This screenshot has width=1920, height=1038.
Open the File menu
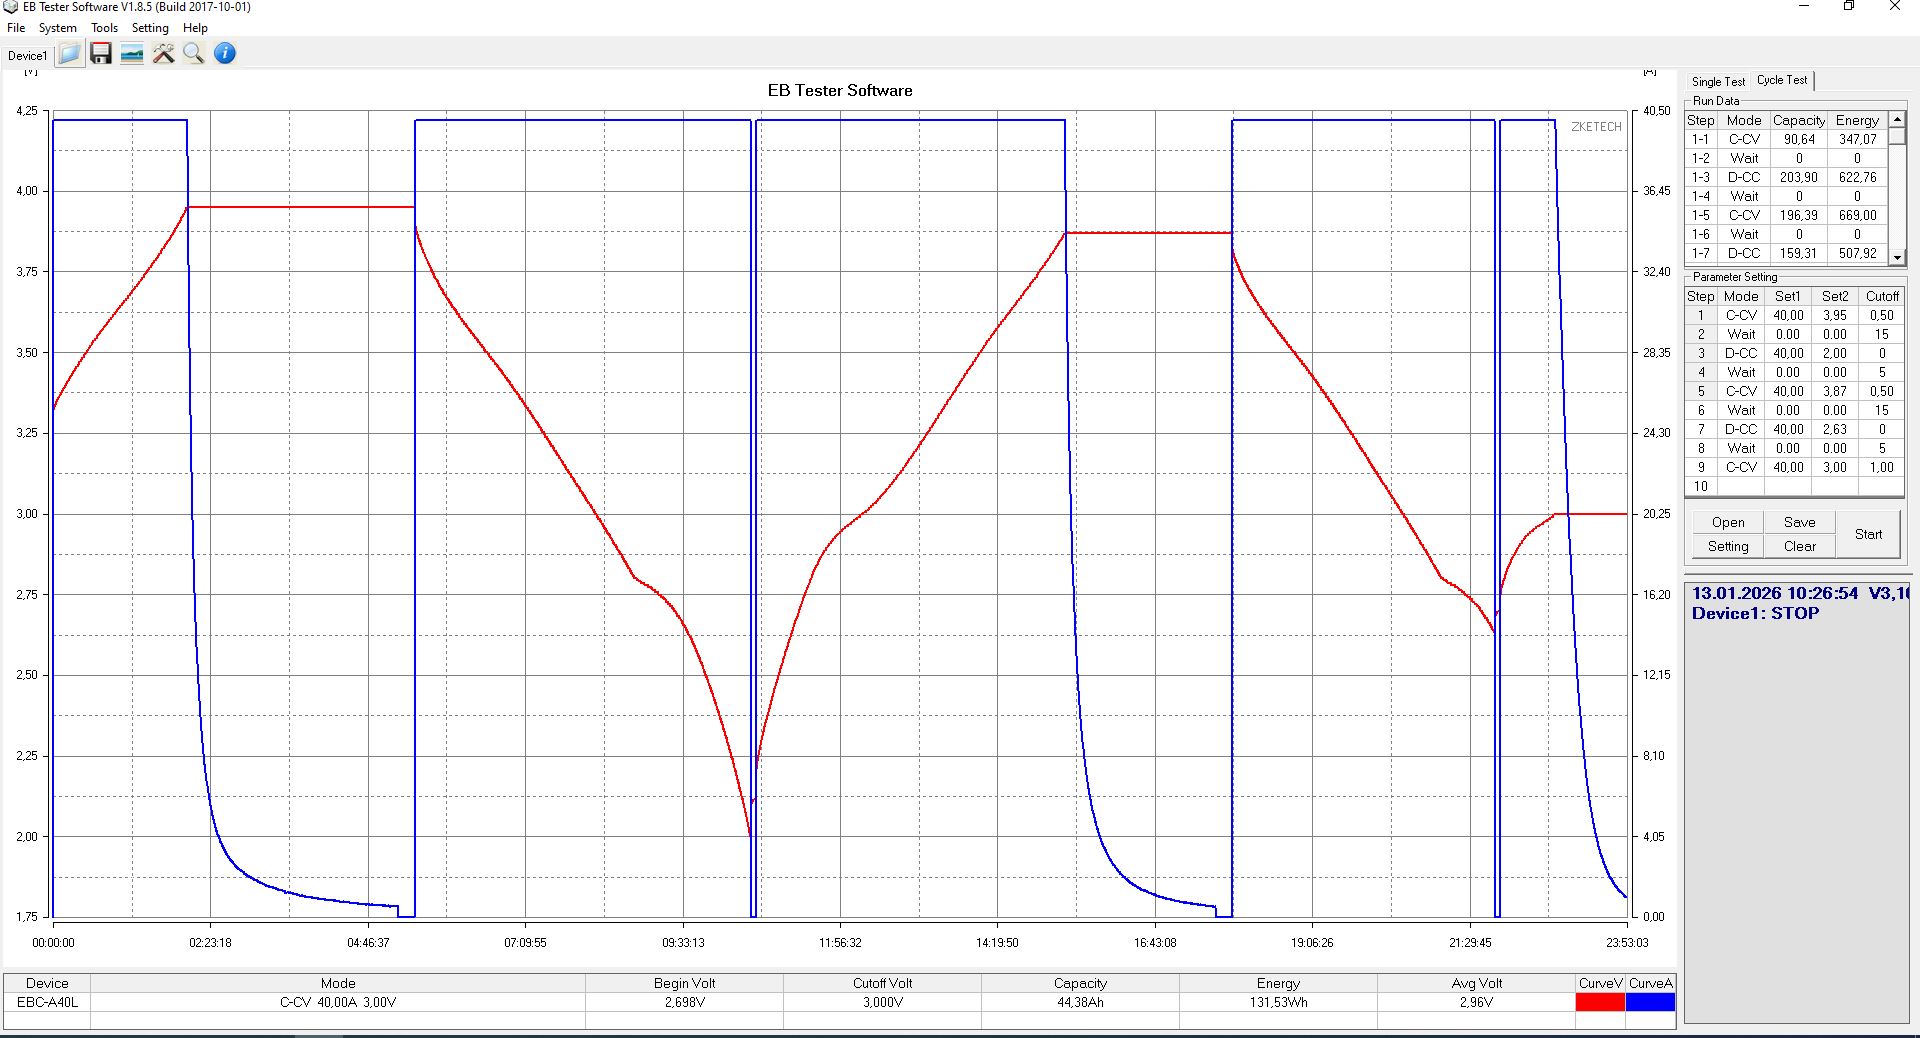[16, 28]
